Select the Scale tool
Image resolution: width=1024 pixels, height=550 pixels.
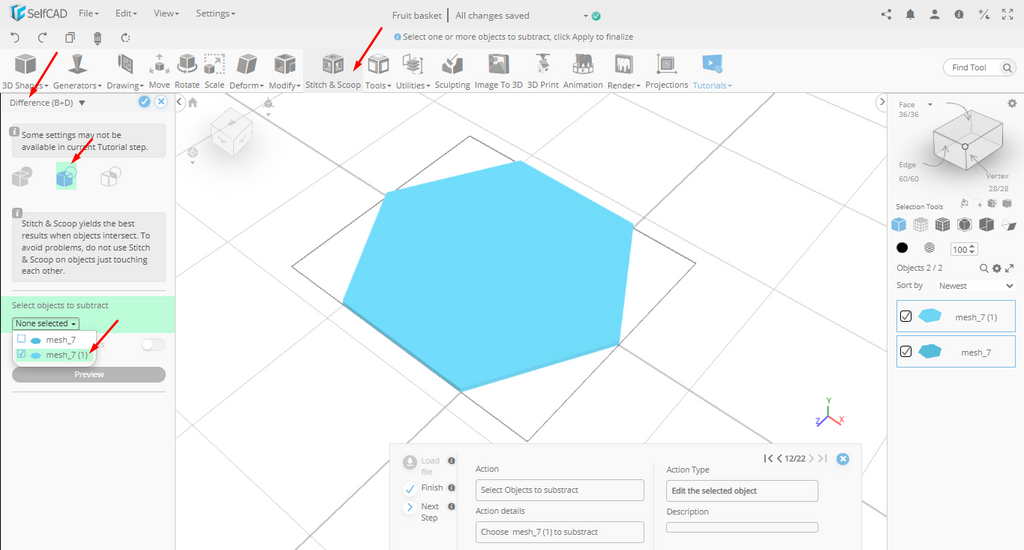(x=214, y=70)
